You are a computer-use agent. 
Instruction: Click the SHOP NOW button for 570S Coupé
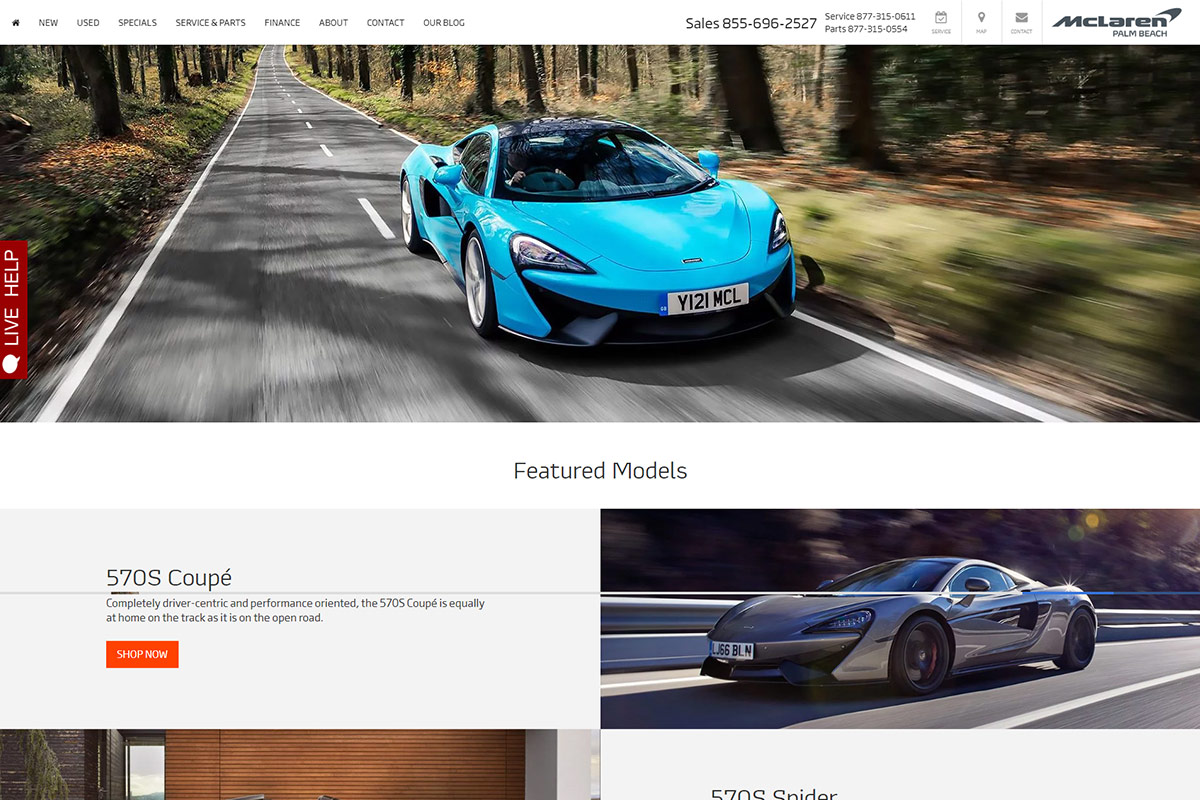[142, 654]
